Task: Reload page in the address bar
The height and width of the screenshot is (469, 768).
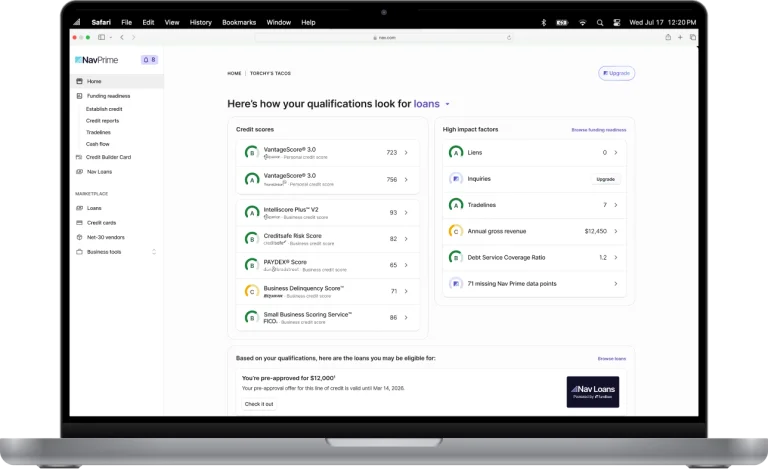Action: coord(509,38)
